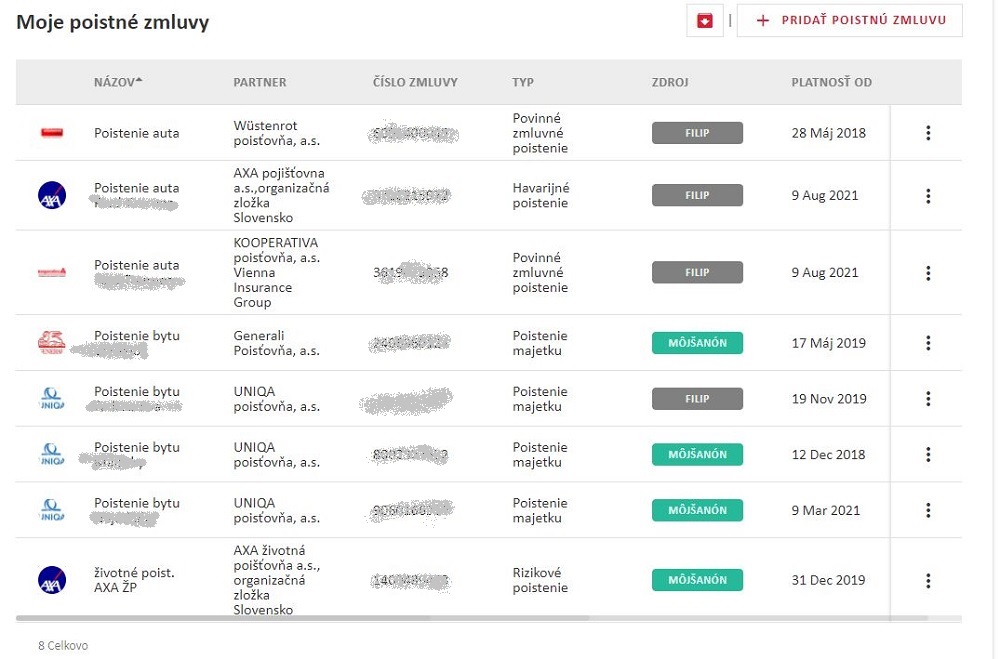Click MÔJŠANÓN badge in the 9 Mar 2021 row
1000x659 pixels.
pyautogui.click(x=697, y=510)
